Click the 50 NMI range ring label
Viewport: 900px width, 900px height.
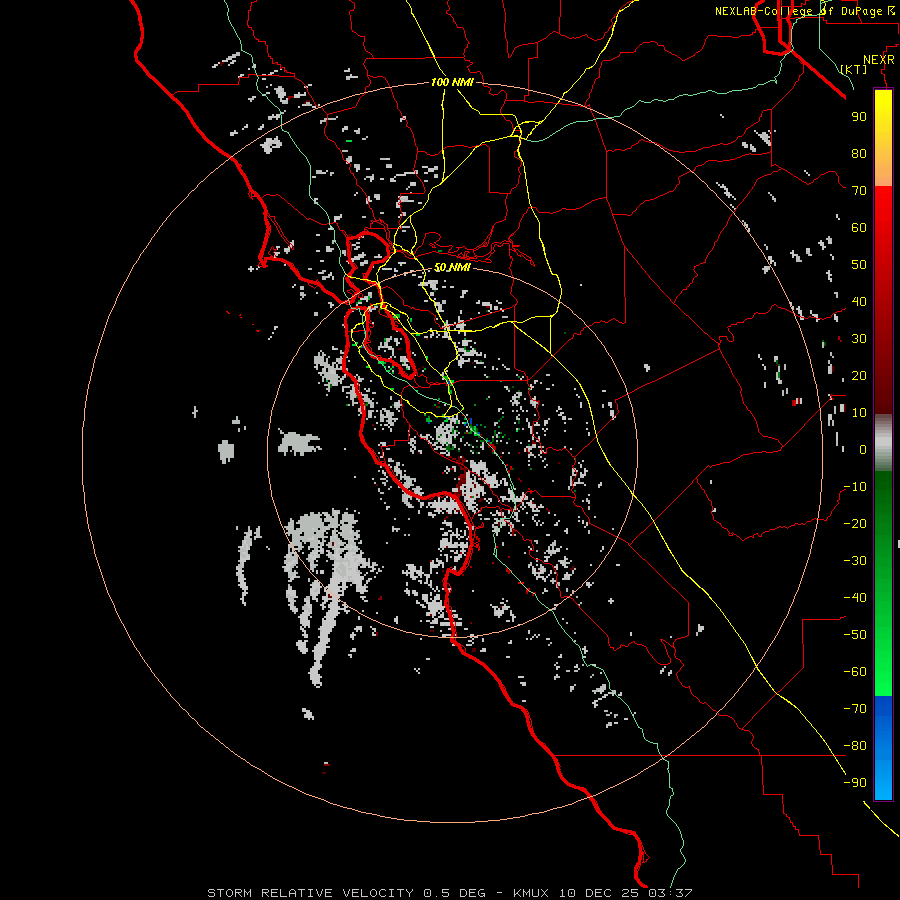(452, 267)
